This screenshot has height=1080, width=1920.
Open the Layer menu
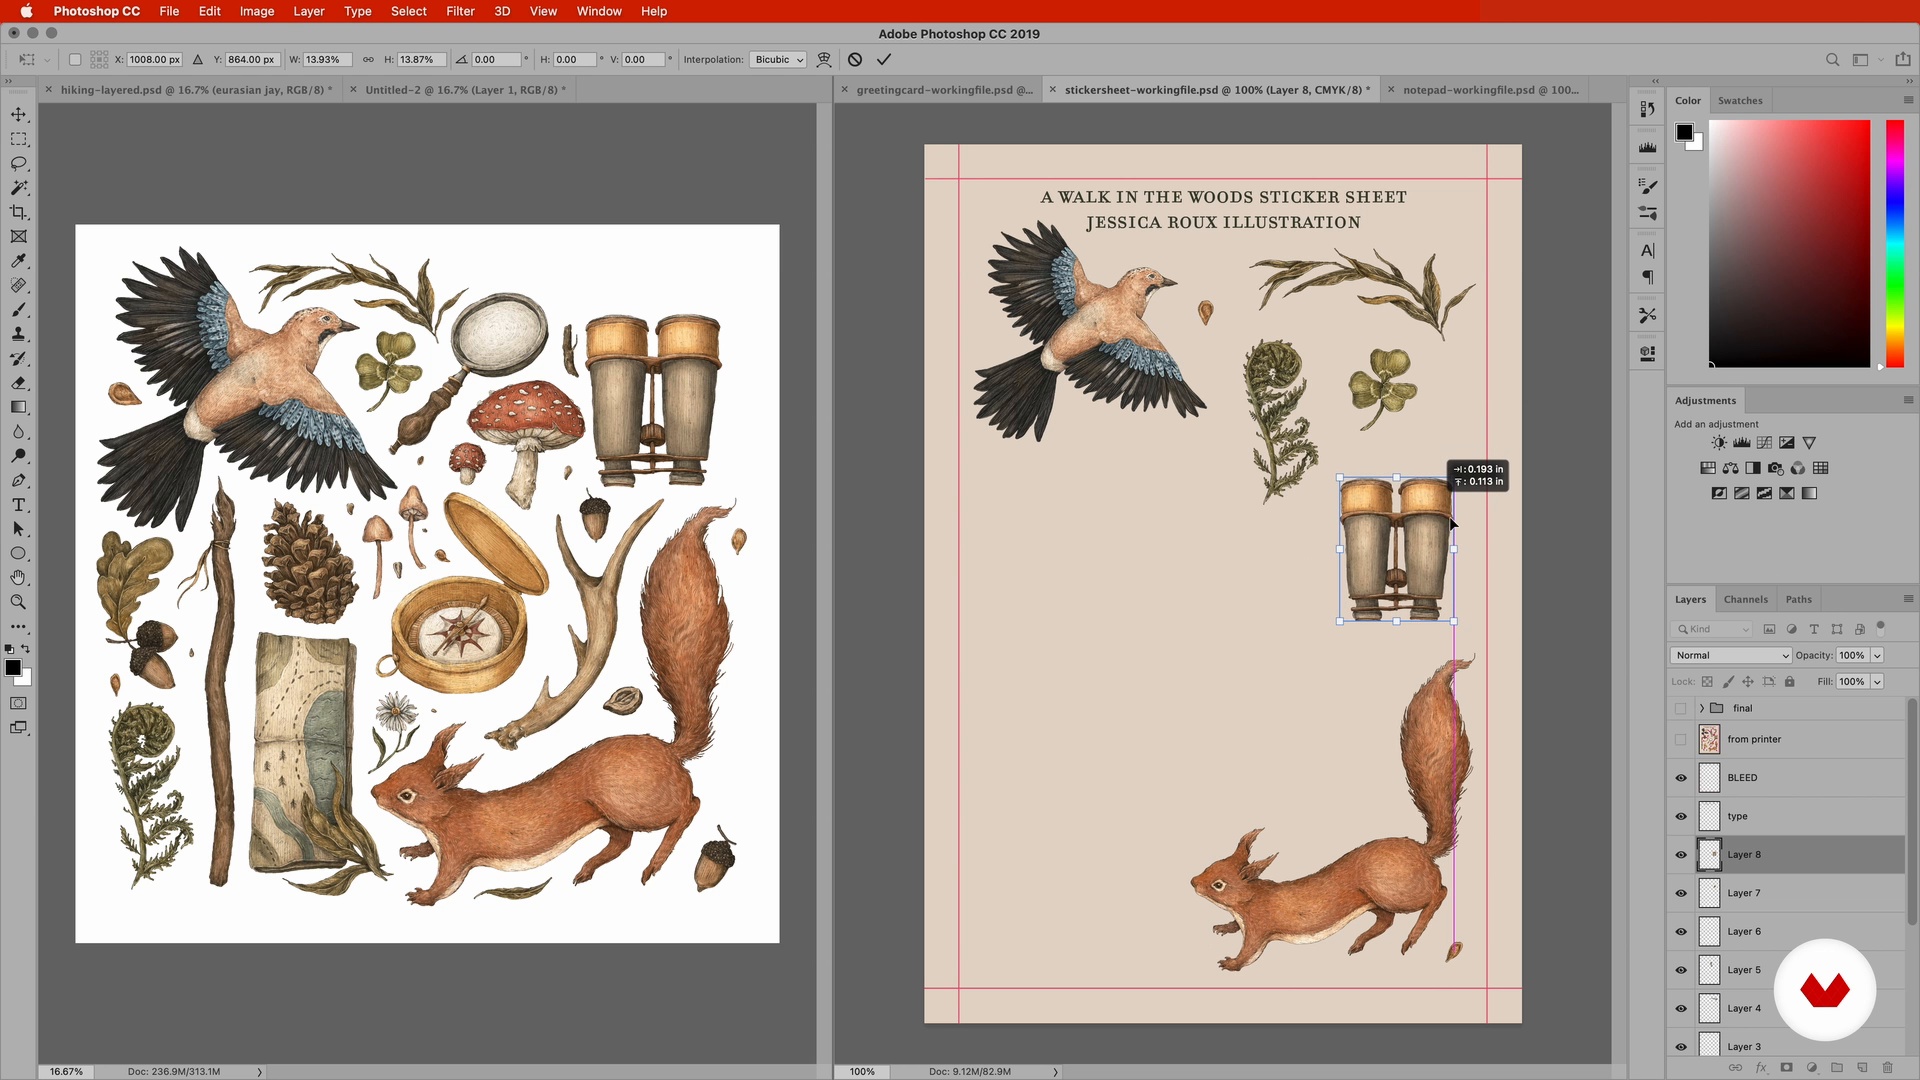[x=308, y=11]
